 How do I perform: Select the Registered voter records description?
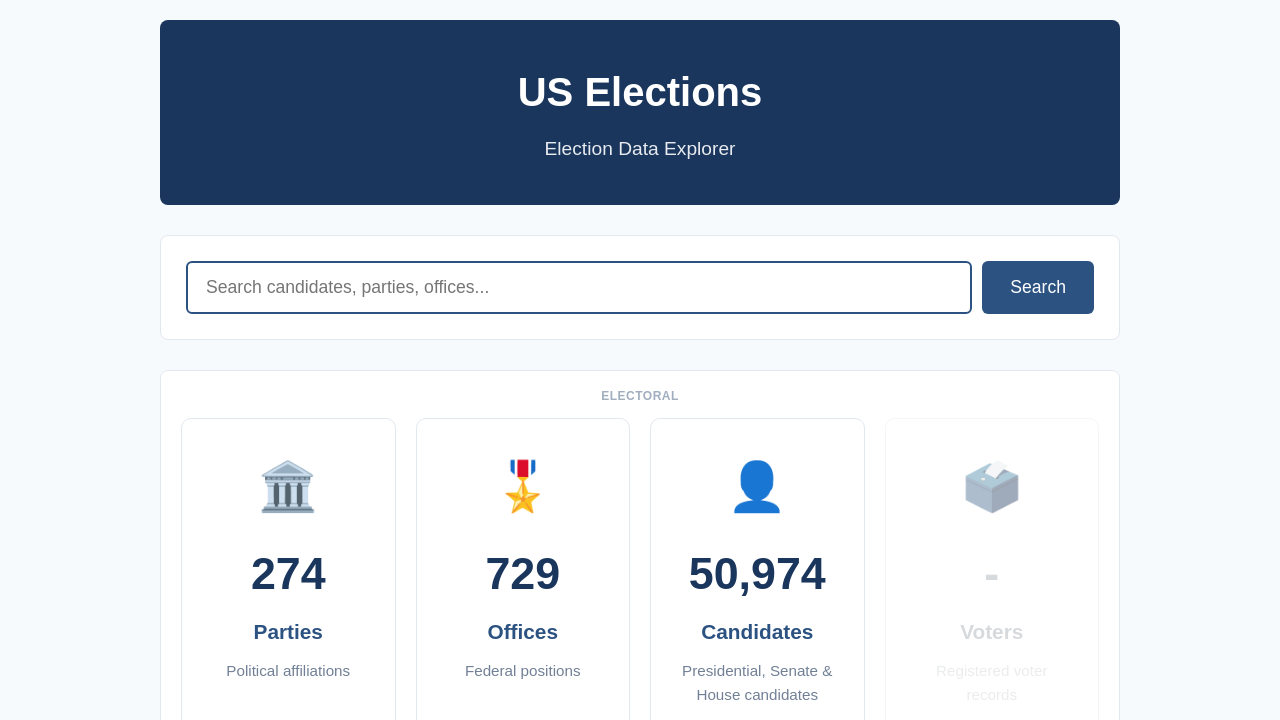[x=992, y=683]
